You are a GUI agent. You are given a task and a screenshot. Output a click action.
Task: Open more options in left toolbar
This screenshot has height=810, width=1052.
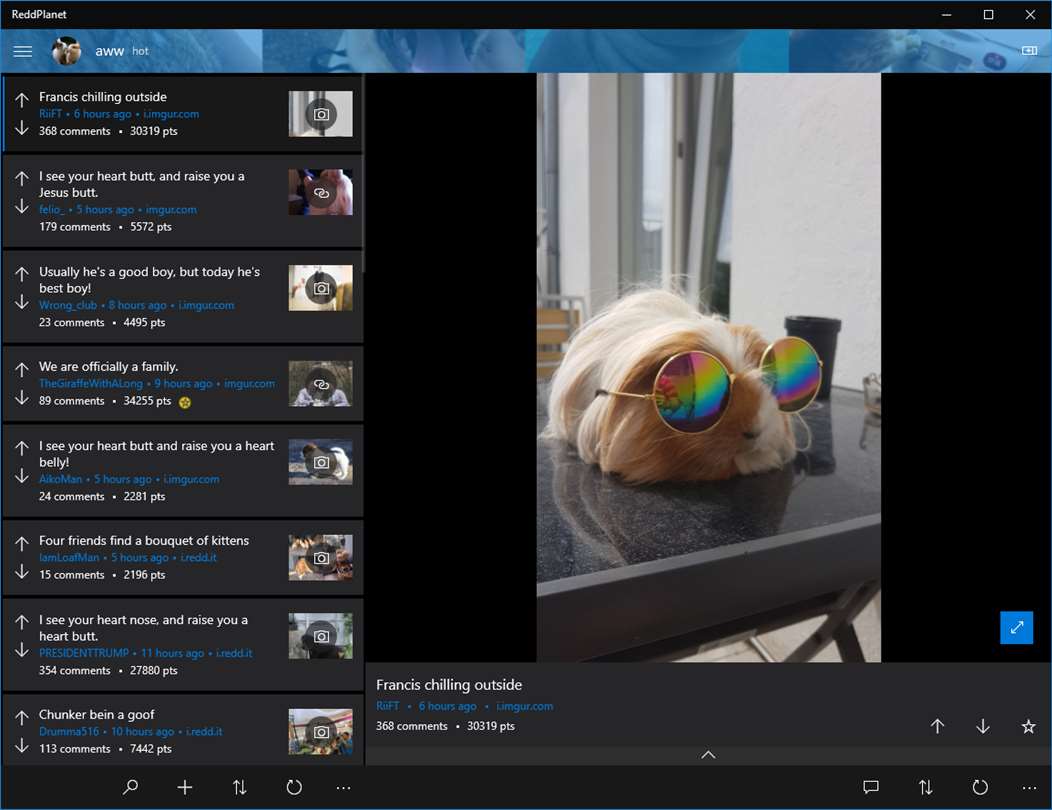(x=343, y=788)
